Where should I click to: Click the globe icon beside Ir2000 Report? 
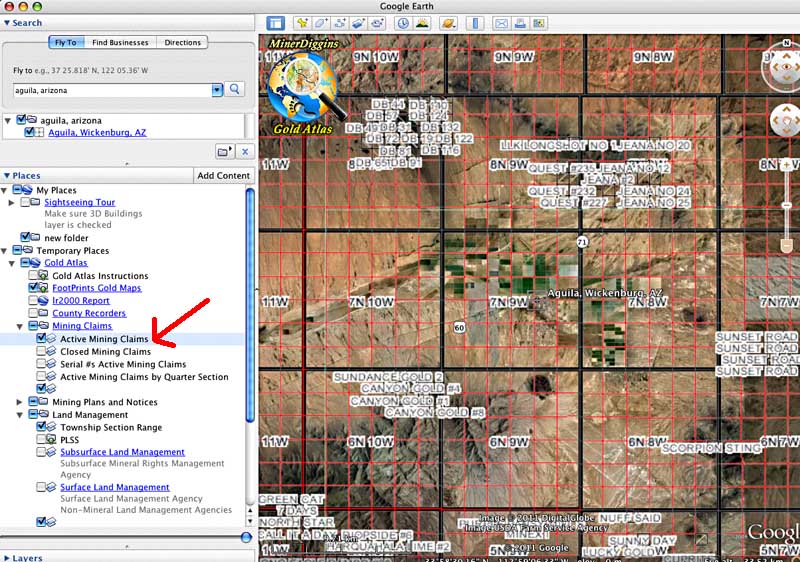[44, 300]
